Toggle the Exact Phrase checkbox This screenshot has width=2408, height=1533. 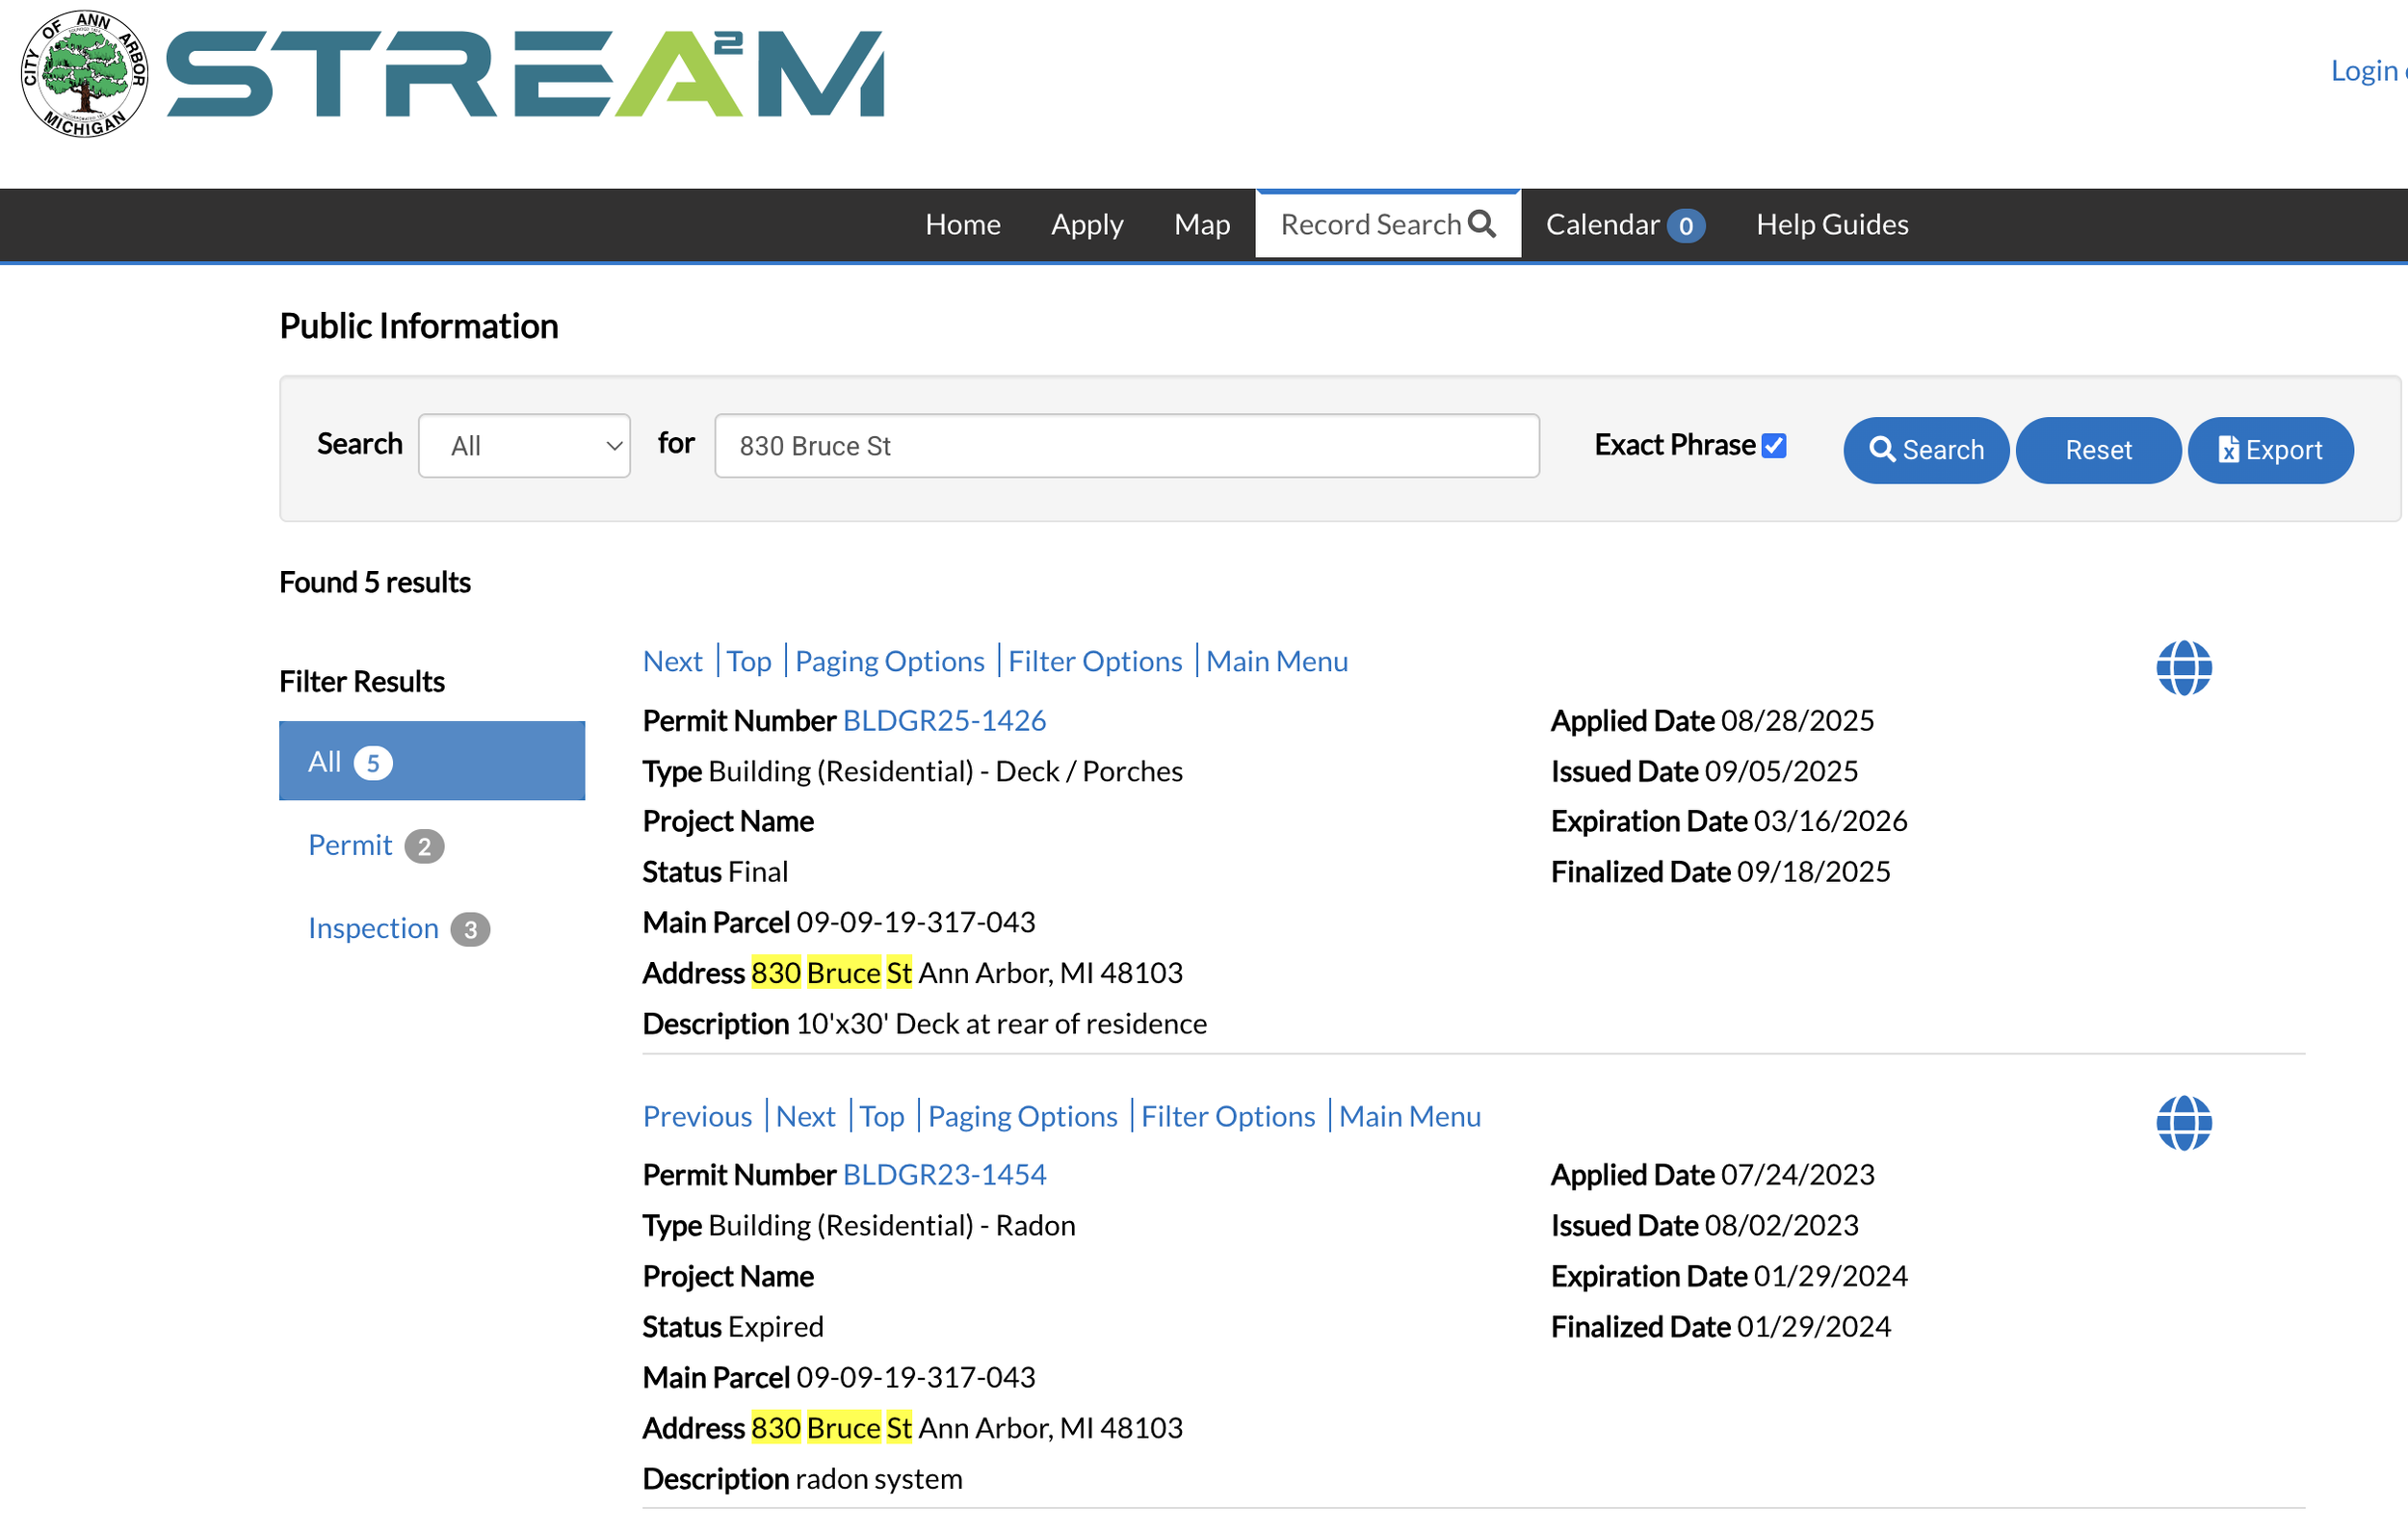(1774, 445)
